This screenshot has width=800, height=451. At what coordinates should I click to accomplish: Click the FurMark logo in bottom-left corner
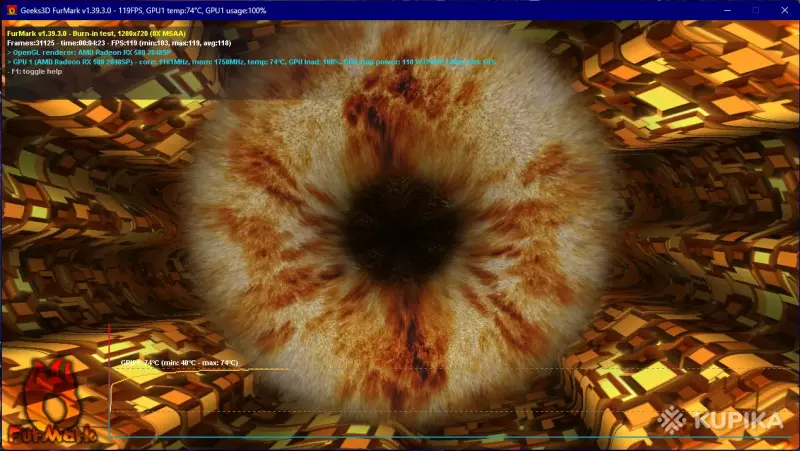51,401
